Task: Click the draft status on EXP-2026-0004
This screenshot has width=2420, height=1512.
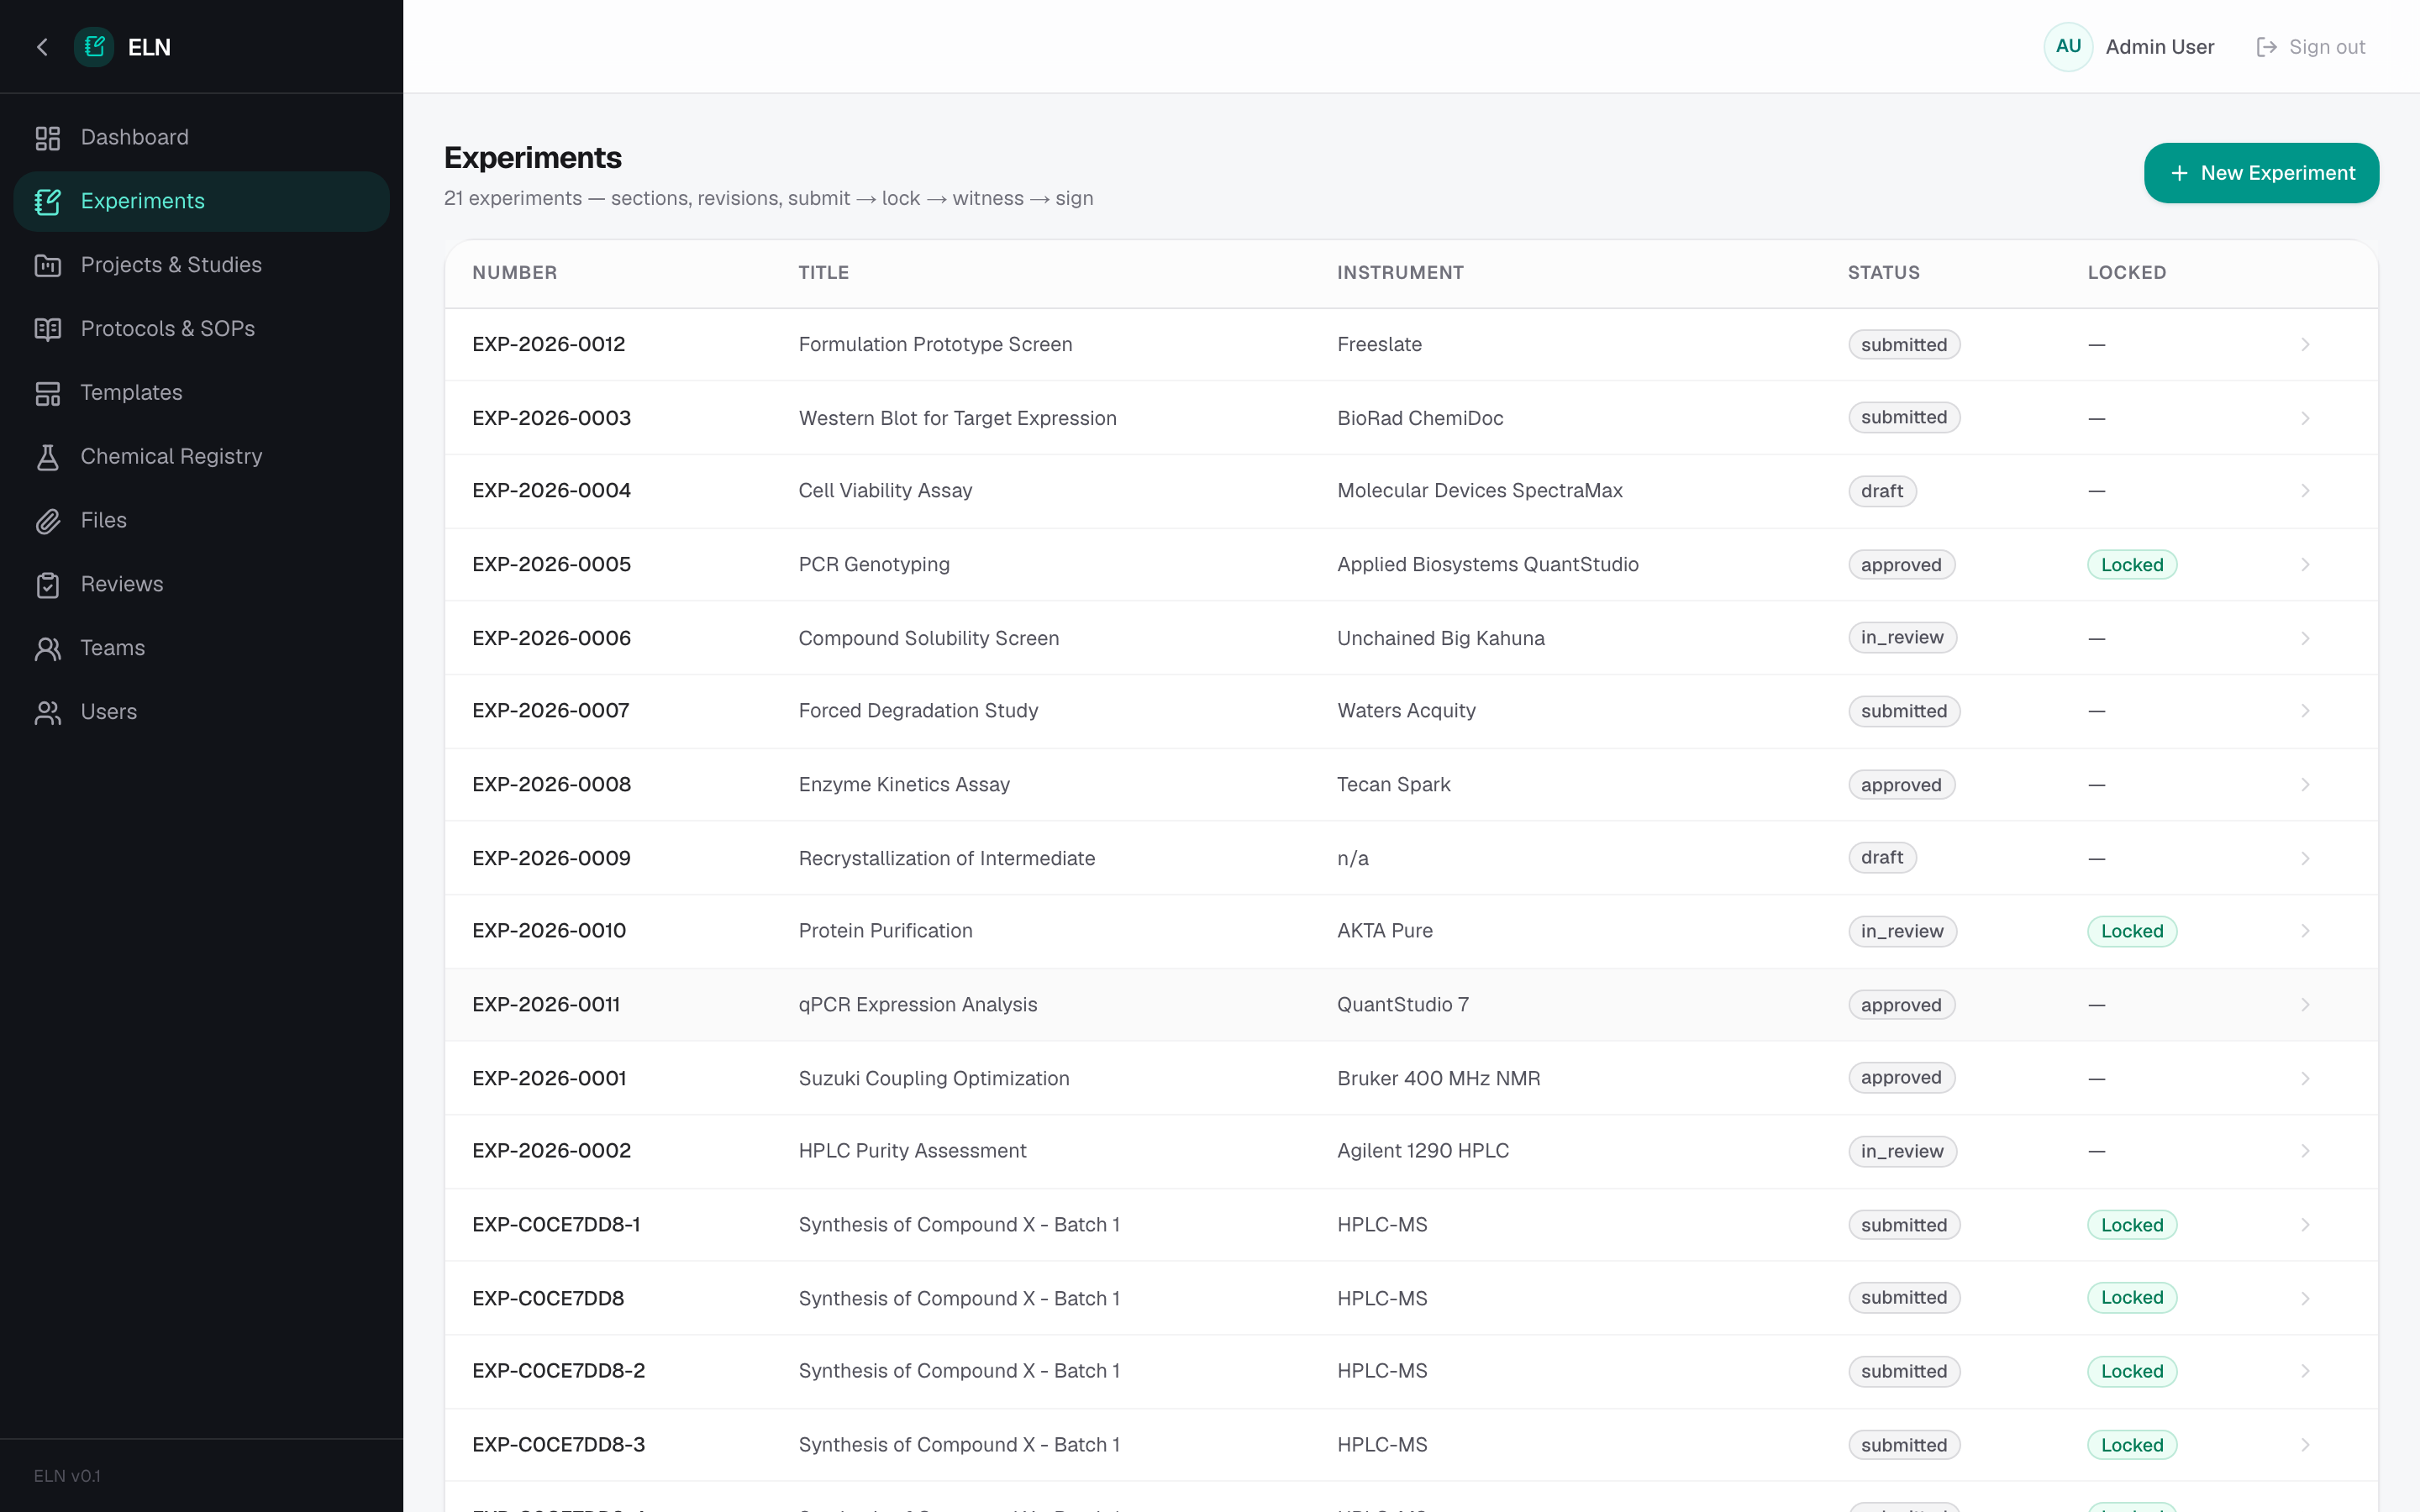Action: 1881,491
